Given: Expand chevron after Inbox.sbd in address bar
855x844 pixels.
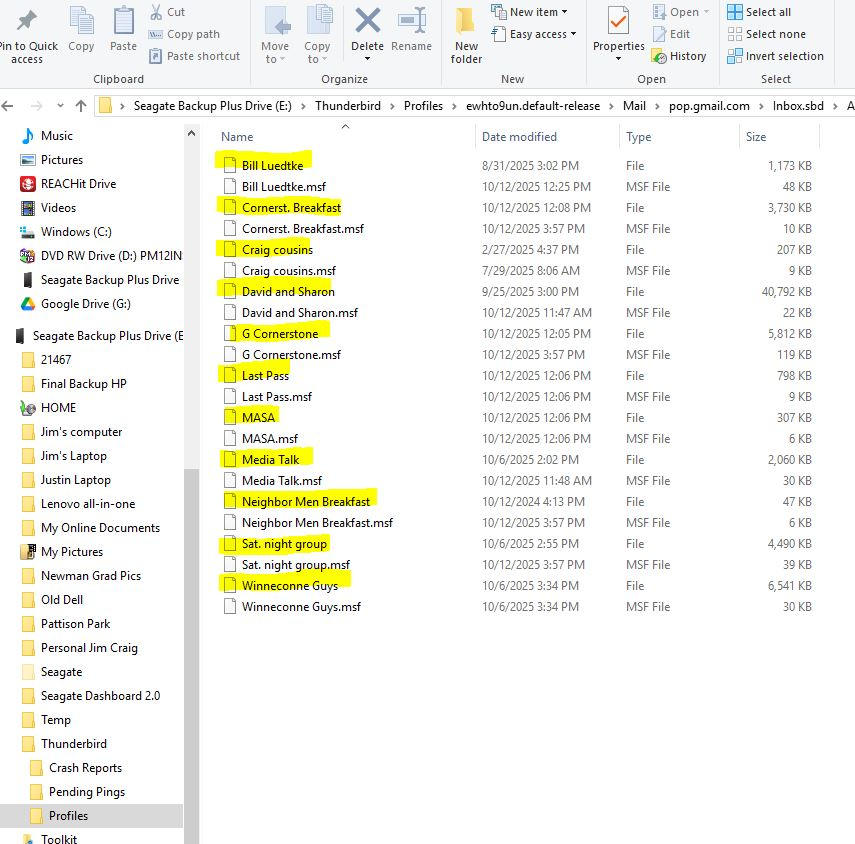Looking at the screenshot, I should point(835,106).
